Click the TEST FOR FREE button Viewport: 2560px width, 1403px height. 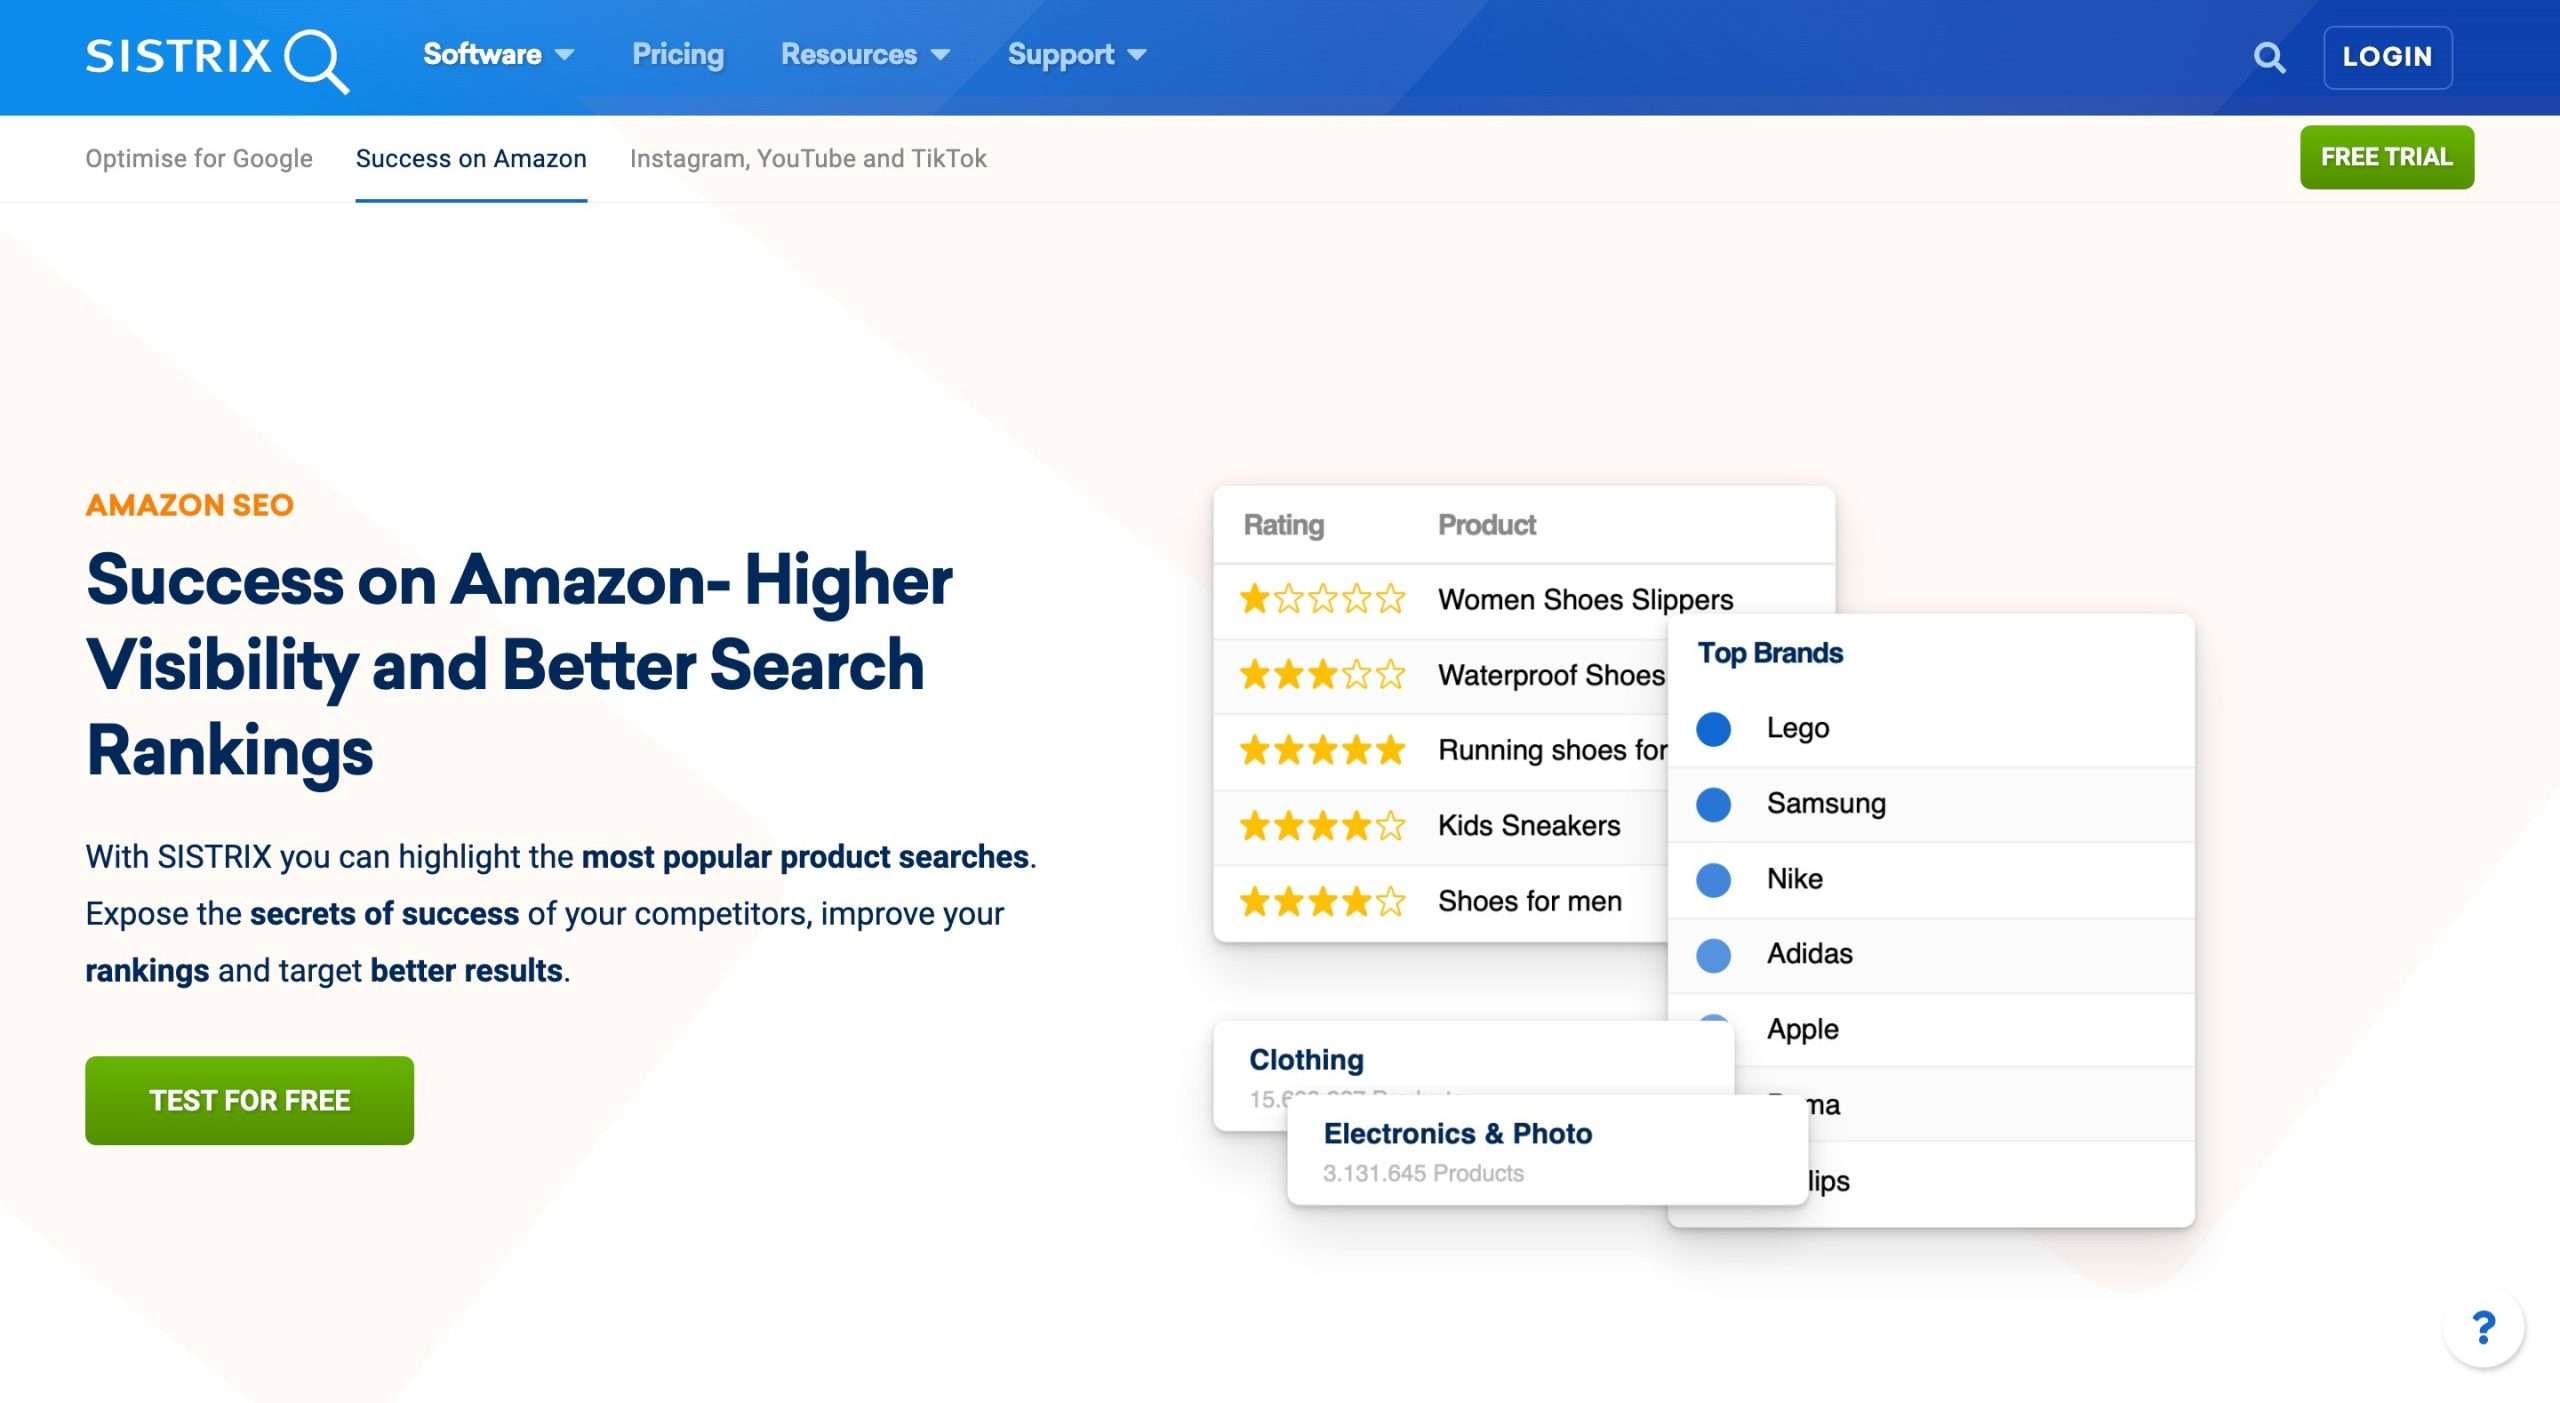coord(249,1100)
